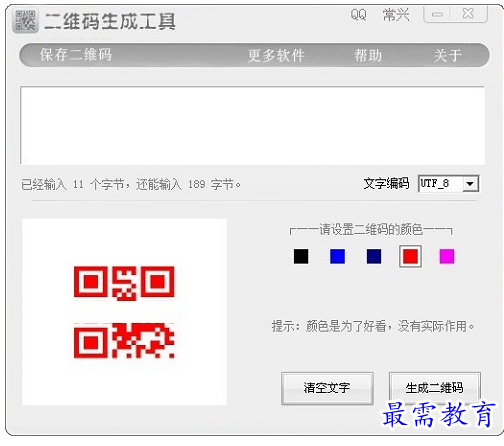Select the black color swatch

(x=301, y=256)
